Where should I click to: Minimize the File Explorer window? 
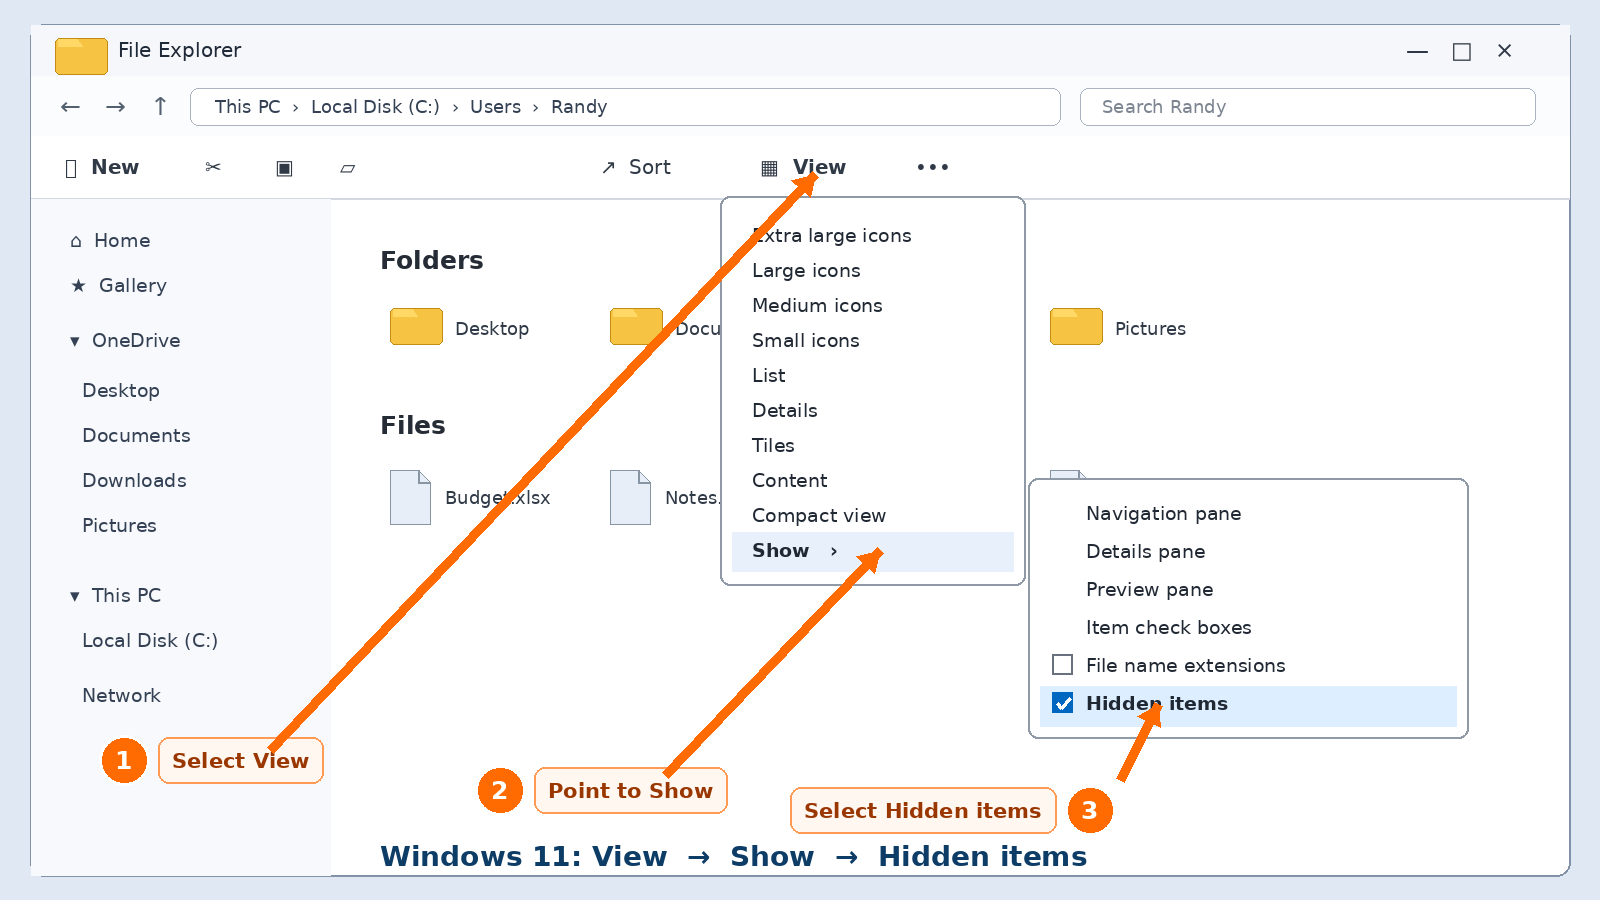click(1417, 51)
